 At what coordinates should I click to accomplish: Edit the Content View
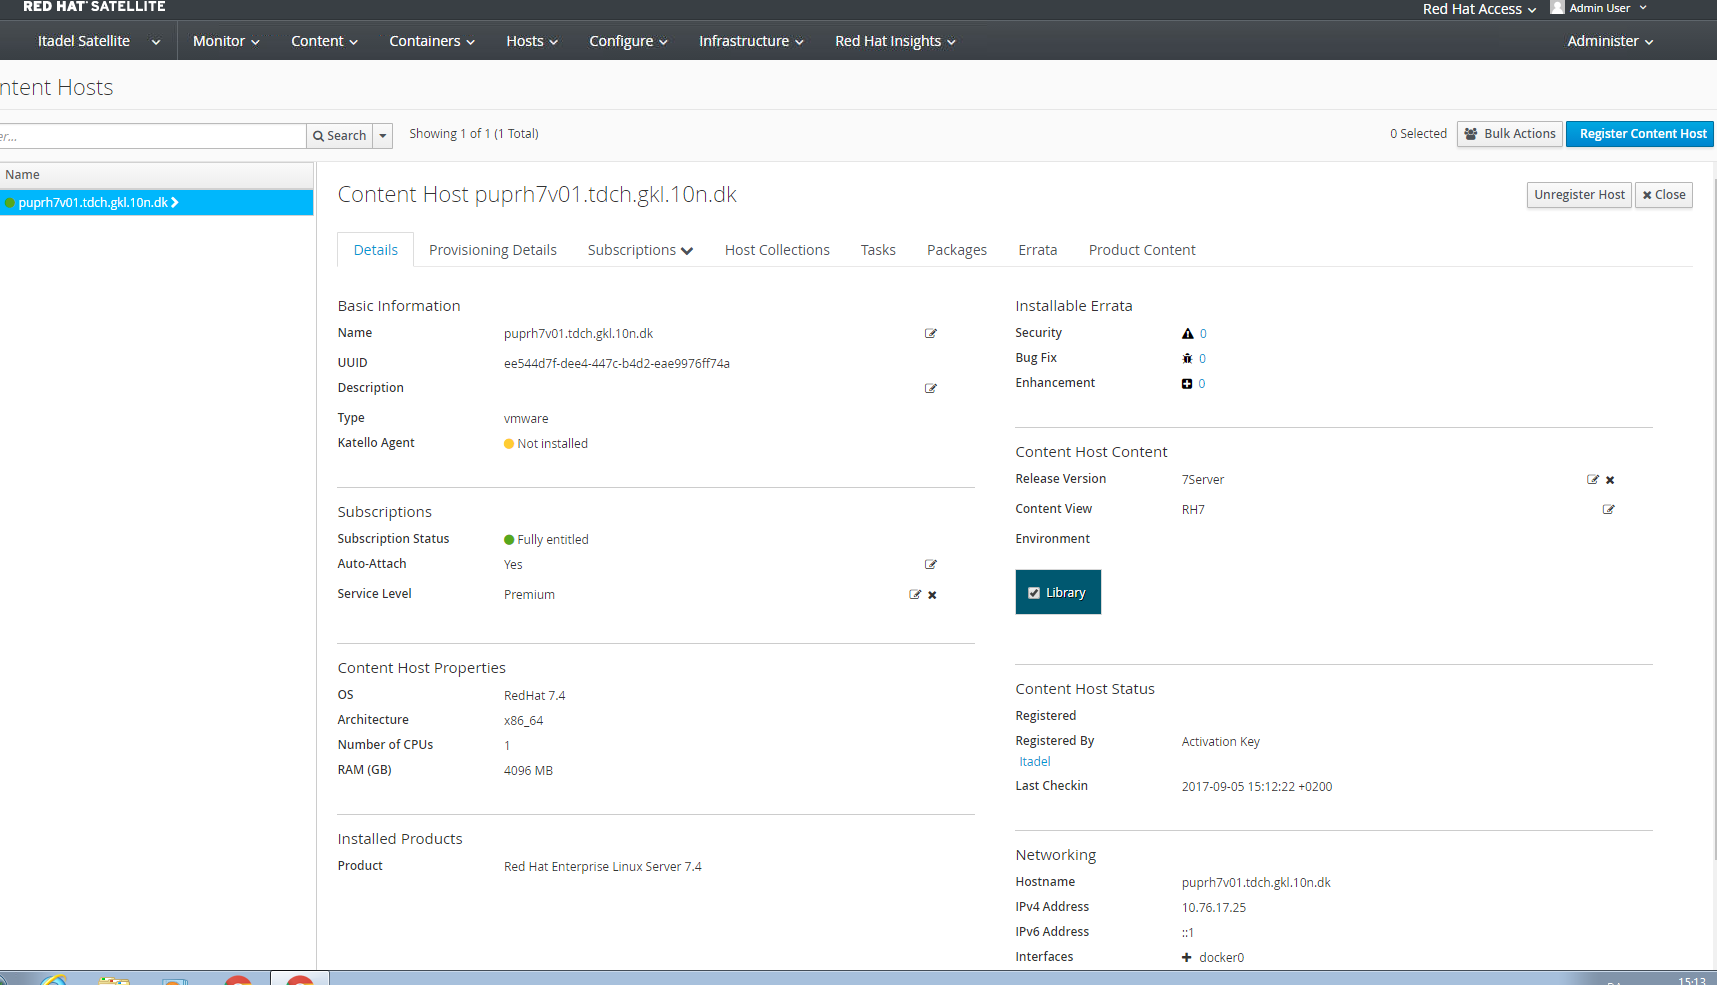1609,509
